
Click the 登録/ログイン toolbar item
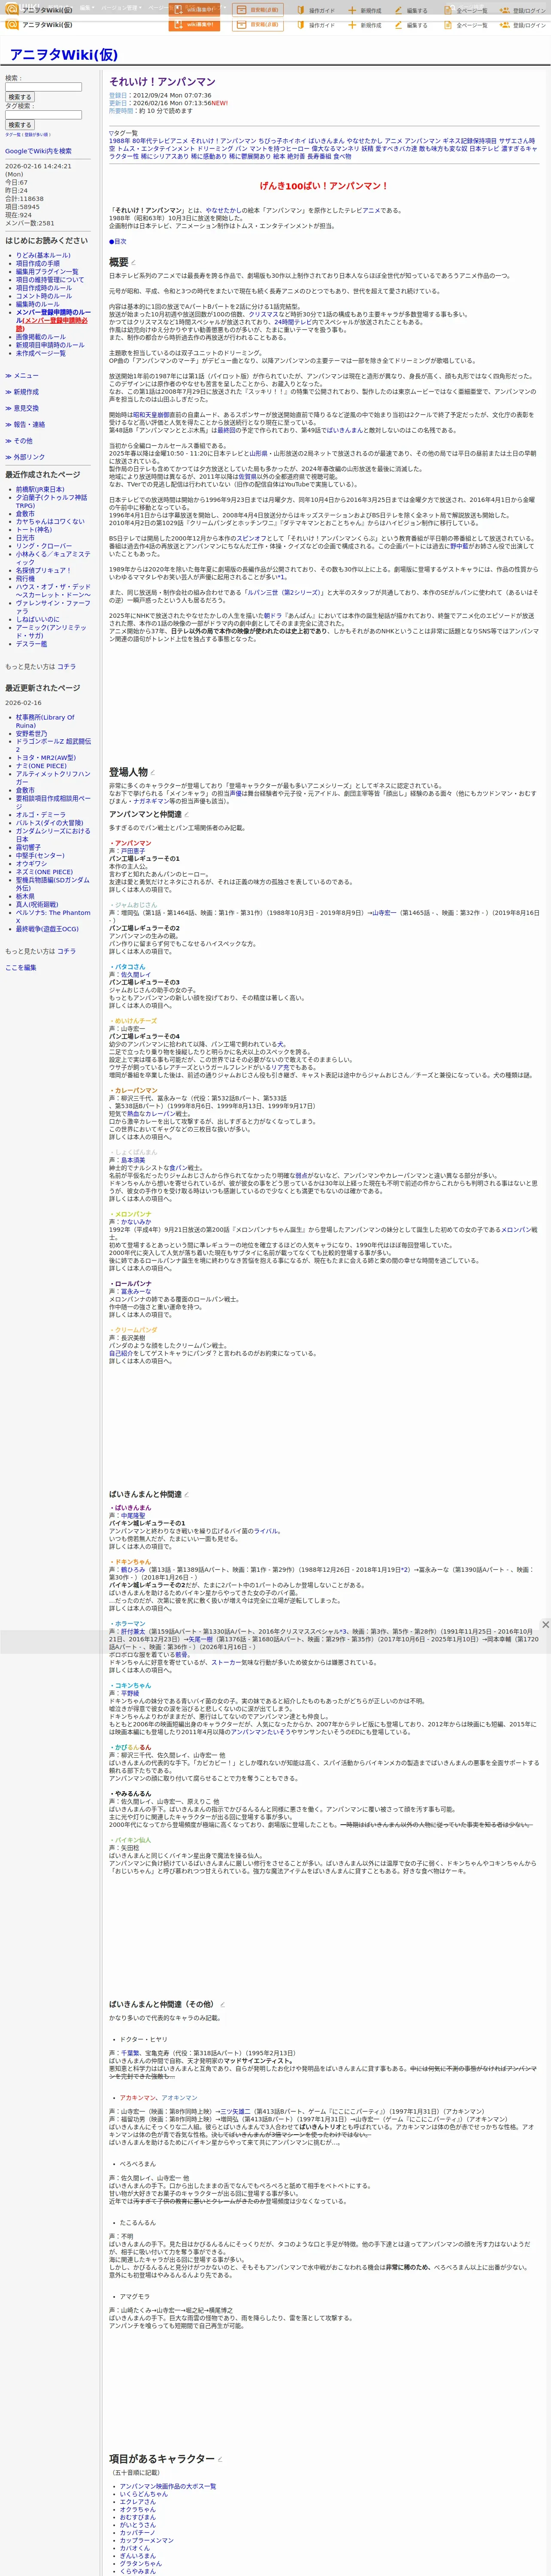pyautogui.click(x=523, y=25)
